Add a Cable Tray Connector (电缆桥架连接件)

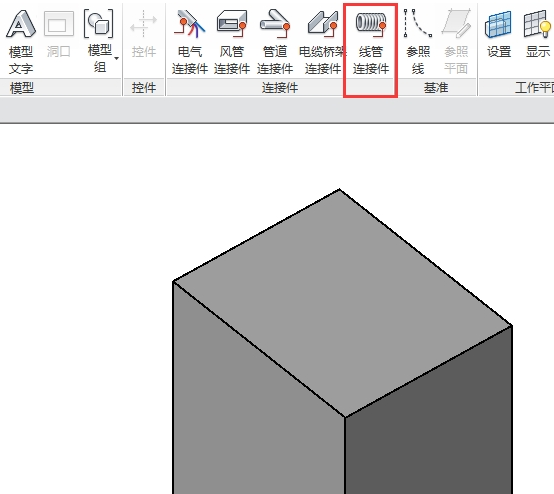click(323, 42)
